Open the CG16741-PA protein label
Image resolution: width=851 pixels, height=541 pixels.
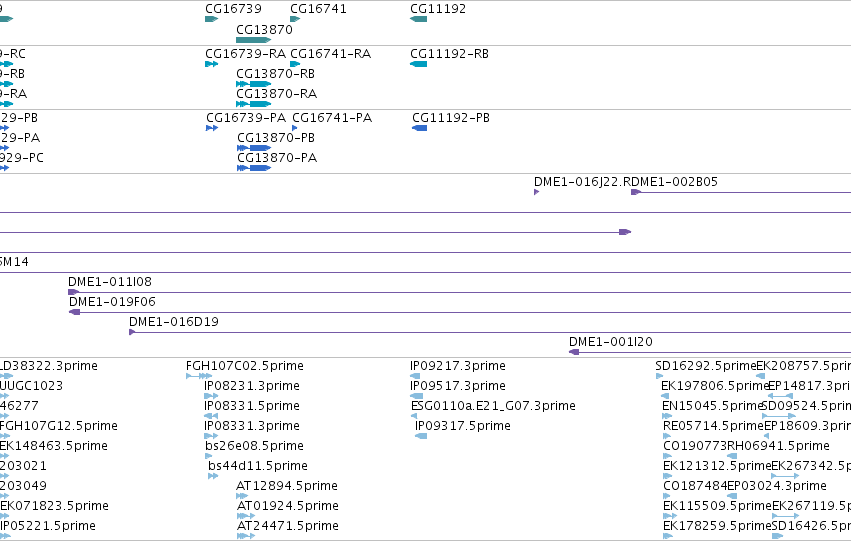(332, 118)
